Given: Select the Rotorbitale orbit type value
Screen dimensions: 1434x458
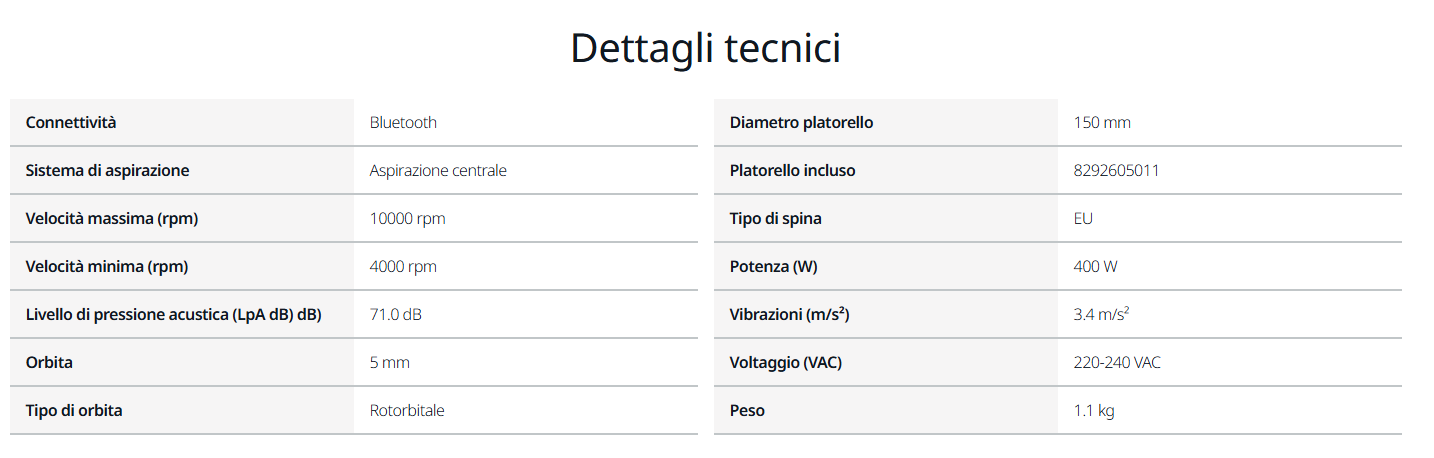Looking at the screenshot, I should (x=407, y=411).
